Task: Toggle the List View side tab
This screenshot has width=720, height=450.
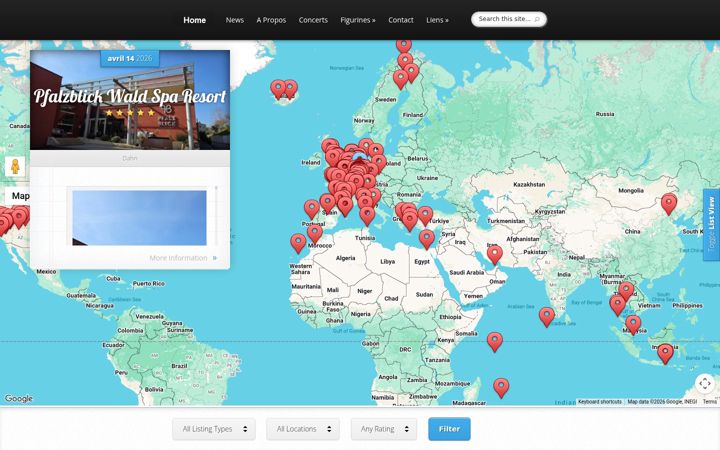Action: click(711, 225)
